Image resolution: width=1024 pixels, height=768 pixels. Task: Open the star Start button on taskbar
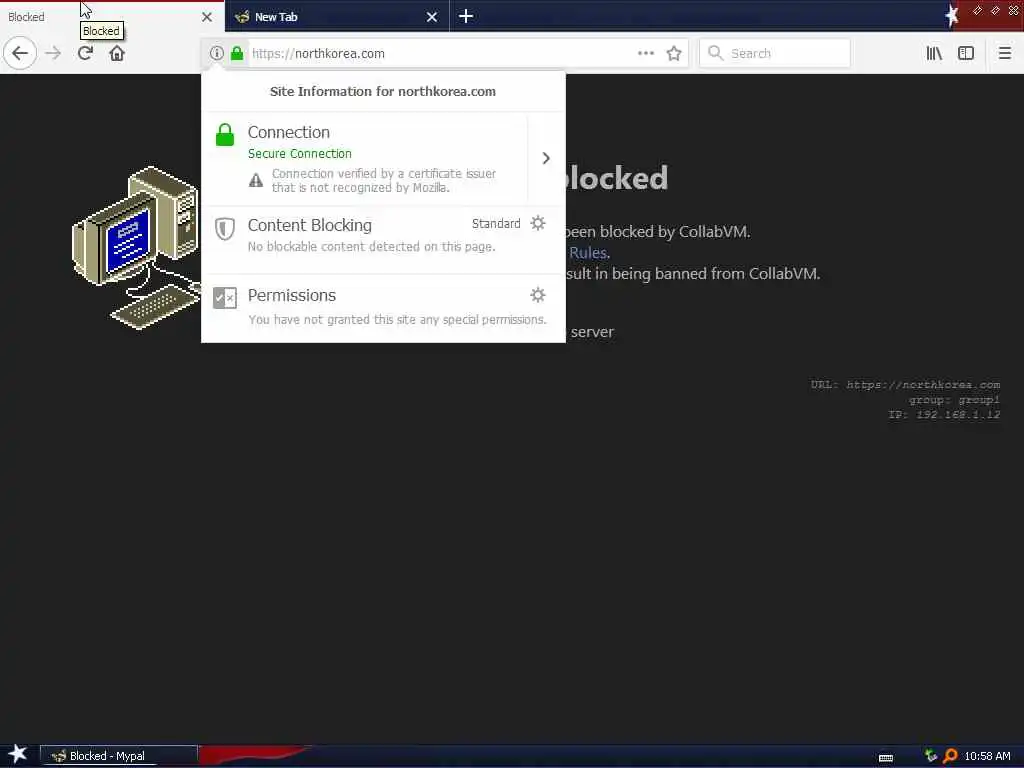click(17, 754)
